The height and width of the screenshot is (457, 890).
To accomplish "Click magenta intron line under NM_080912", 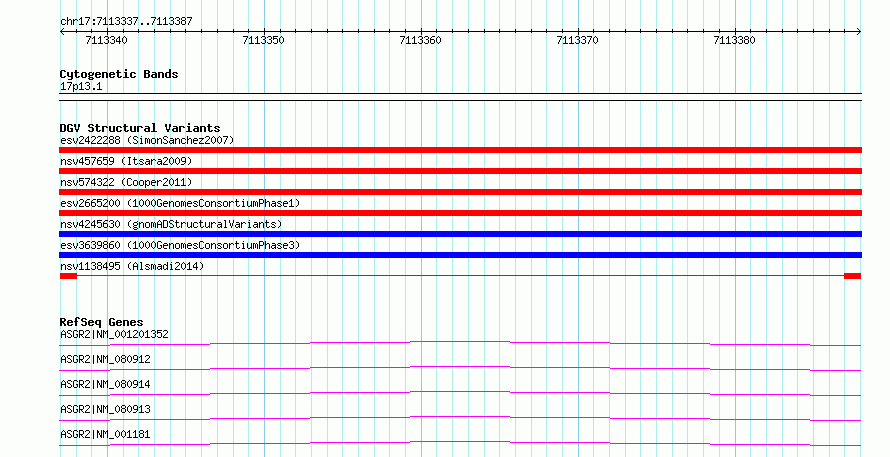I will pos(460,367).
